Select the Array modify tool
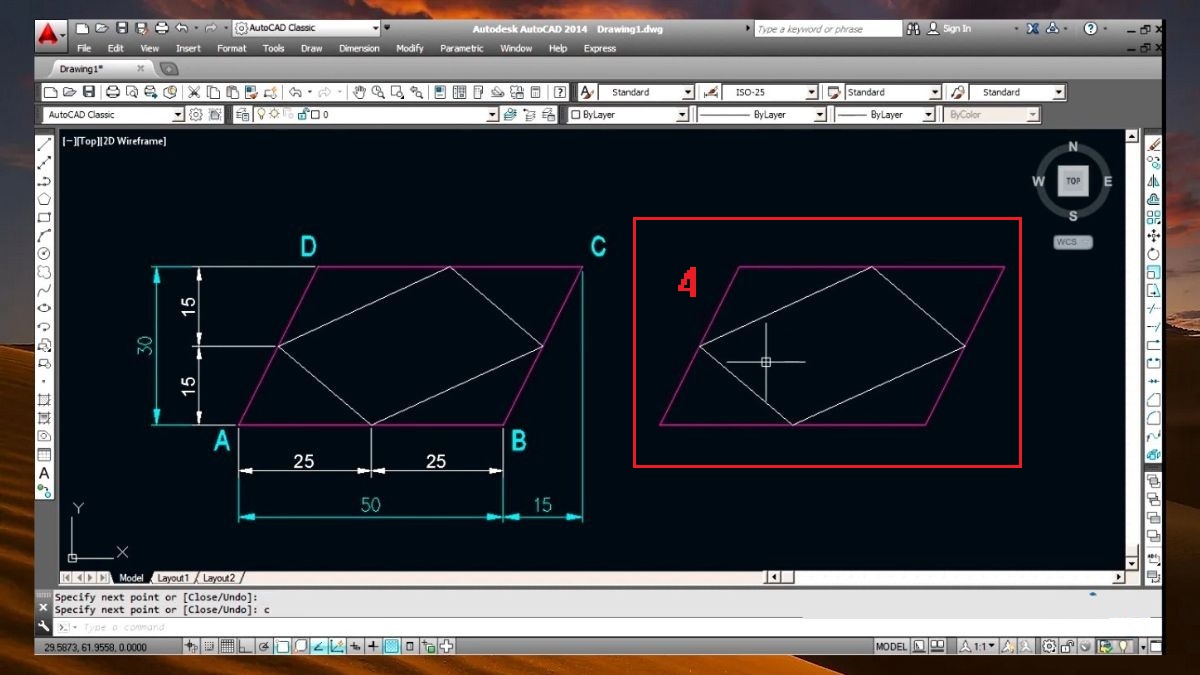 (x=1153, y=217)
